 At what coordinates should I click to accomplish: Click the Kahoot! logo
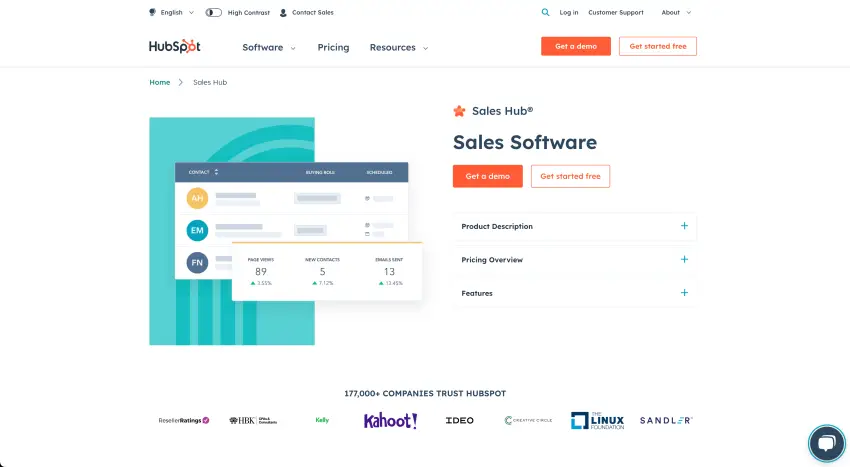tap(390, 420)
